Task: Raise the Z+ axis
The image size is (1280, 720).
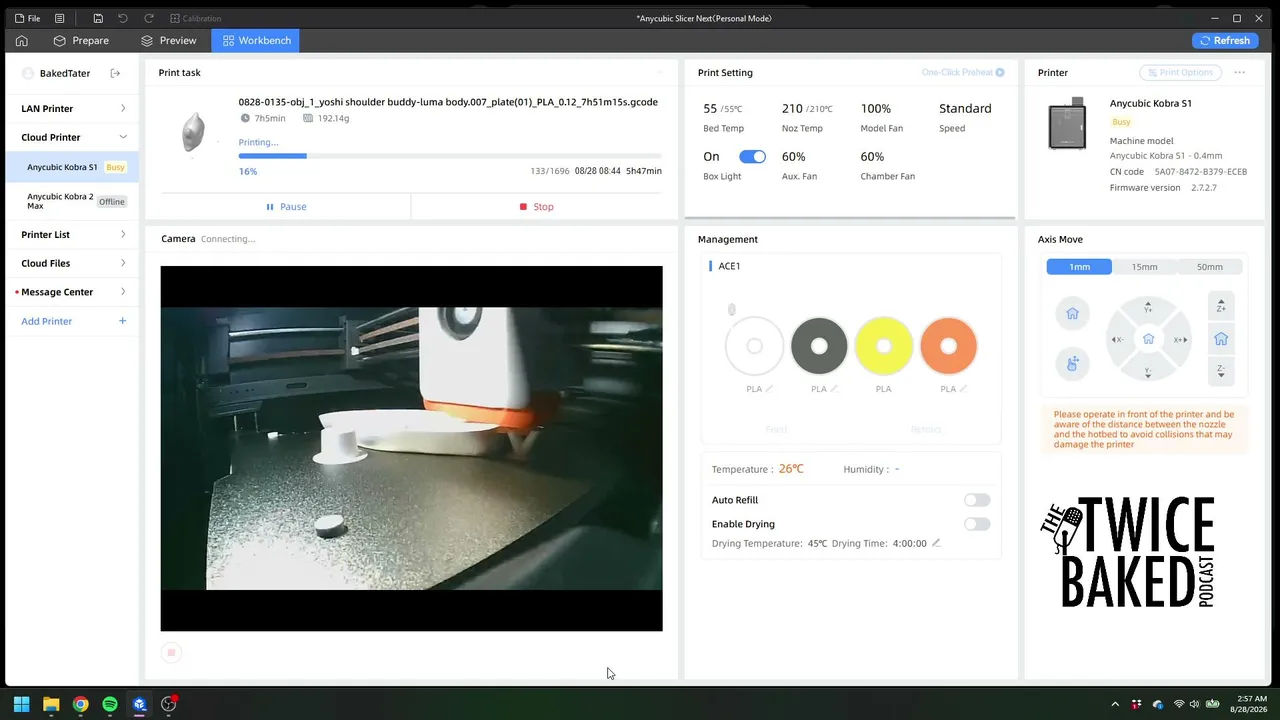Action: click(x=1221, y=306)
